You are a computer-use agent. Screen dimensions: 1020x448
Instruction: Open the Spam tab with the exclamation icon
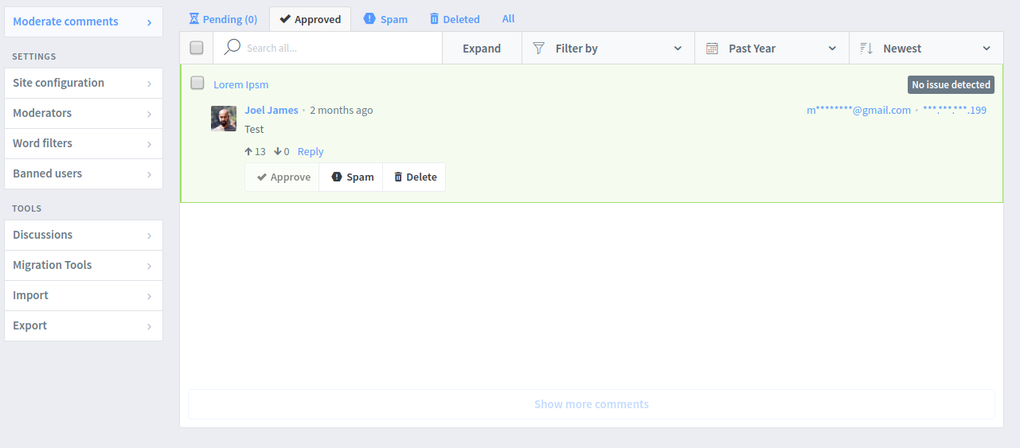point(386,19)
